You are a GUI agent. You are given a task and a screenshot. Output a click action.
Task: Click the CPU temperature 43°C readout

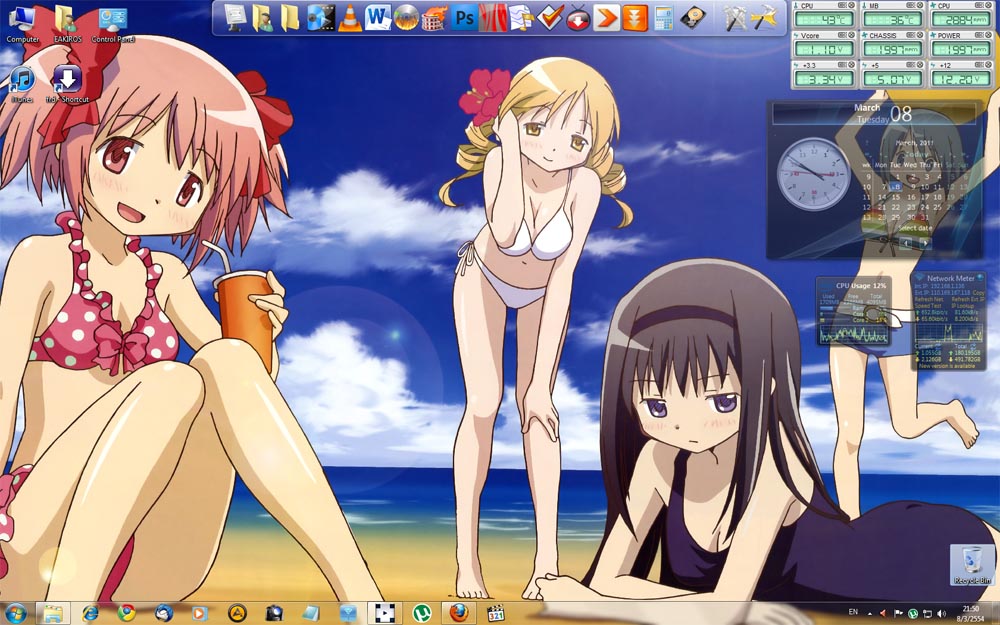click(x=824, y=19)
